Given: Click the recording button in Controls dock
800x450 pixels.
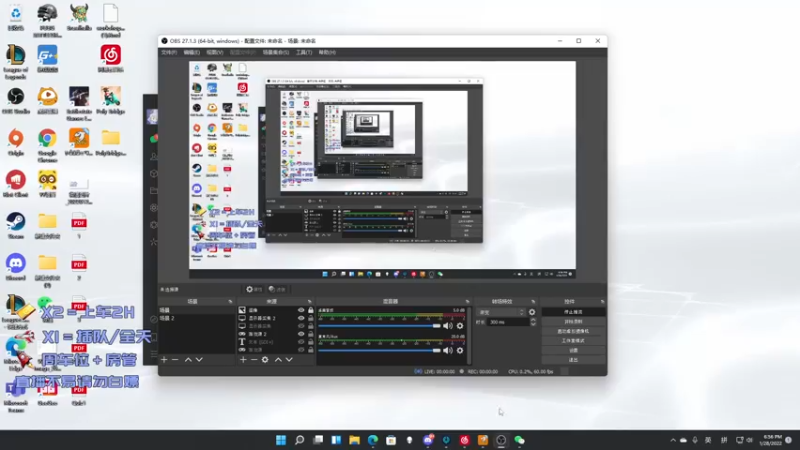Looking at the screenshot, I should [573, 321].
